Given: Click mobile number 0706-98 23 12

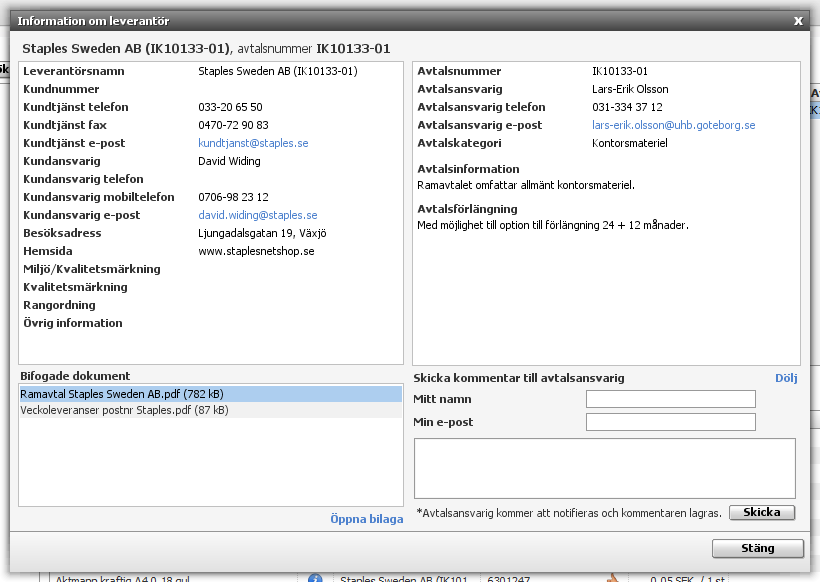Looking at the screenshot, I should [233, 197].
